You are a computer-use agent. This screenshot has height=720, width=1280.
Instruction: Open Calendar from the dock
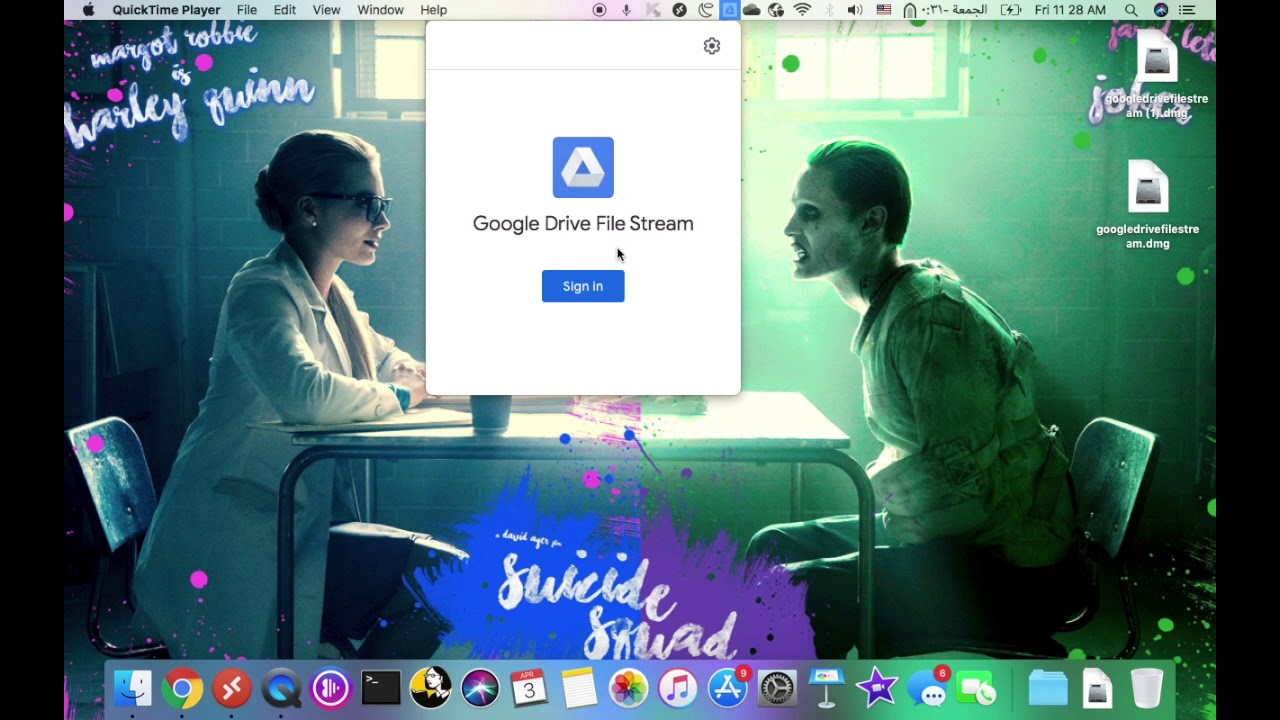529,688
